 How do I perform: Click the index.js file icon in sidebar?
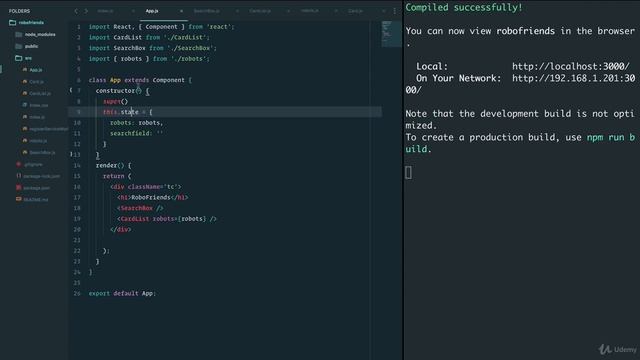25,117
